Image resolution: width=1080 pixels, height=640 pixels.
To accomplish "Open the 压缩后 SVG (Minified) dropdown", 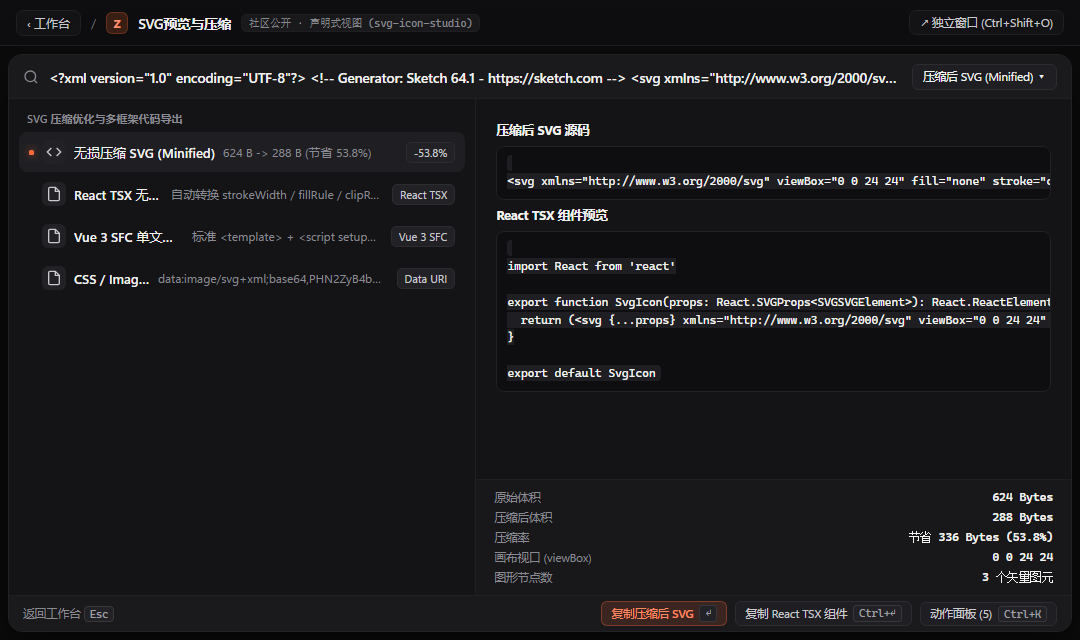I will (x=984, y=77).
